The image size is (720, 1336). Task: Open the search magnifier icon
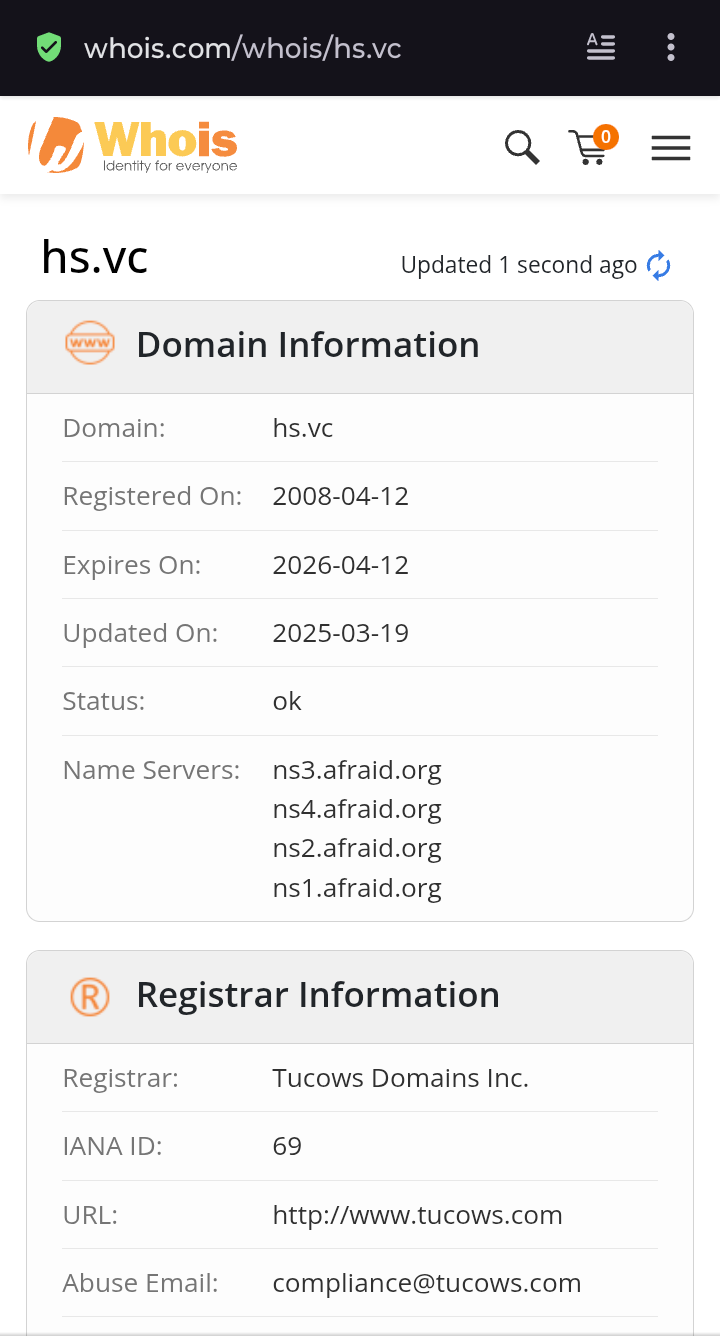coord(521,148)
